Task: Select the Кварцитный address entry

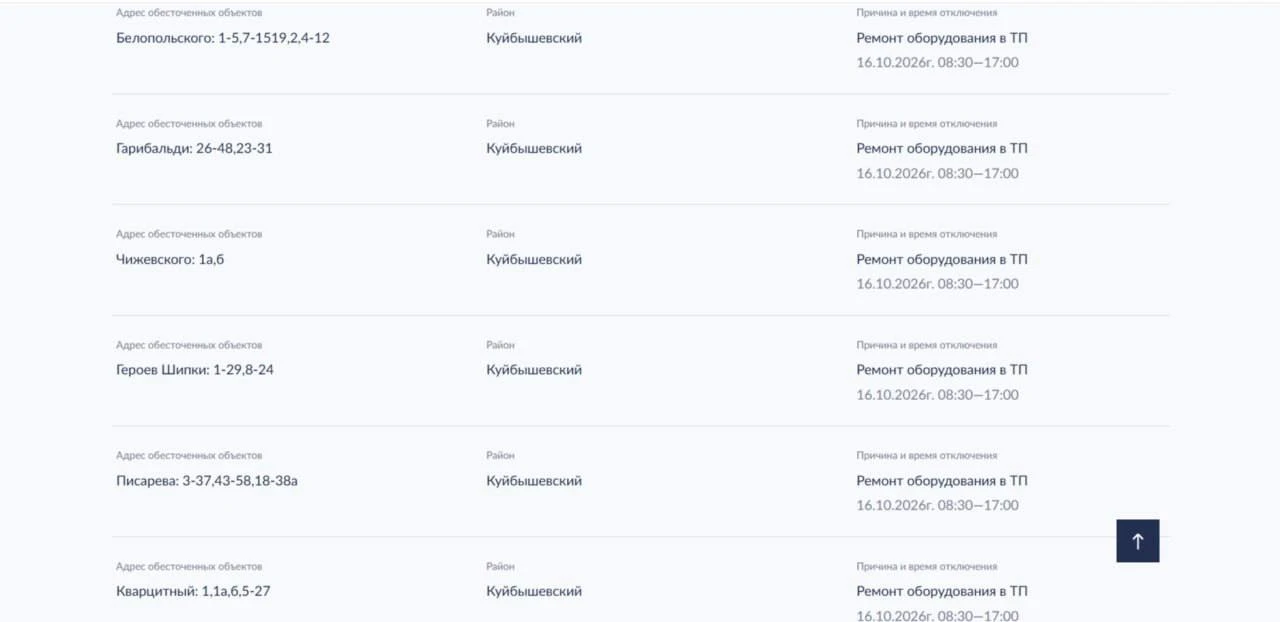Action: 193,591
